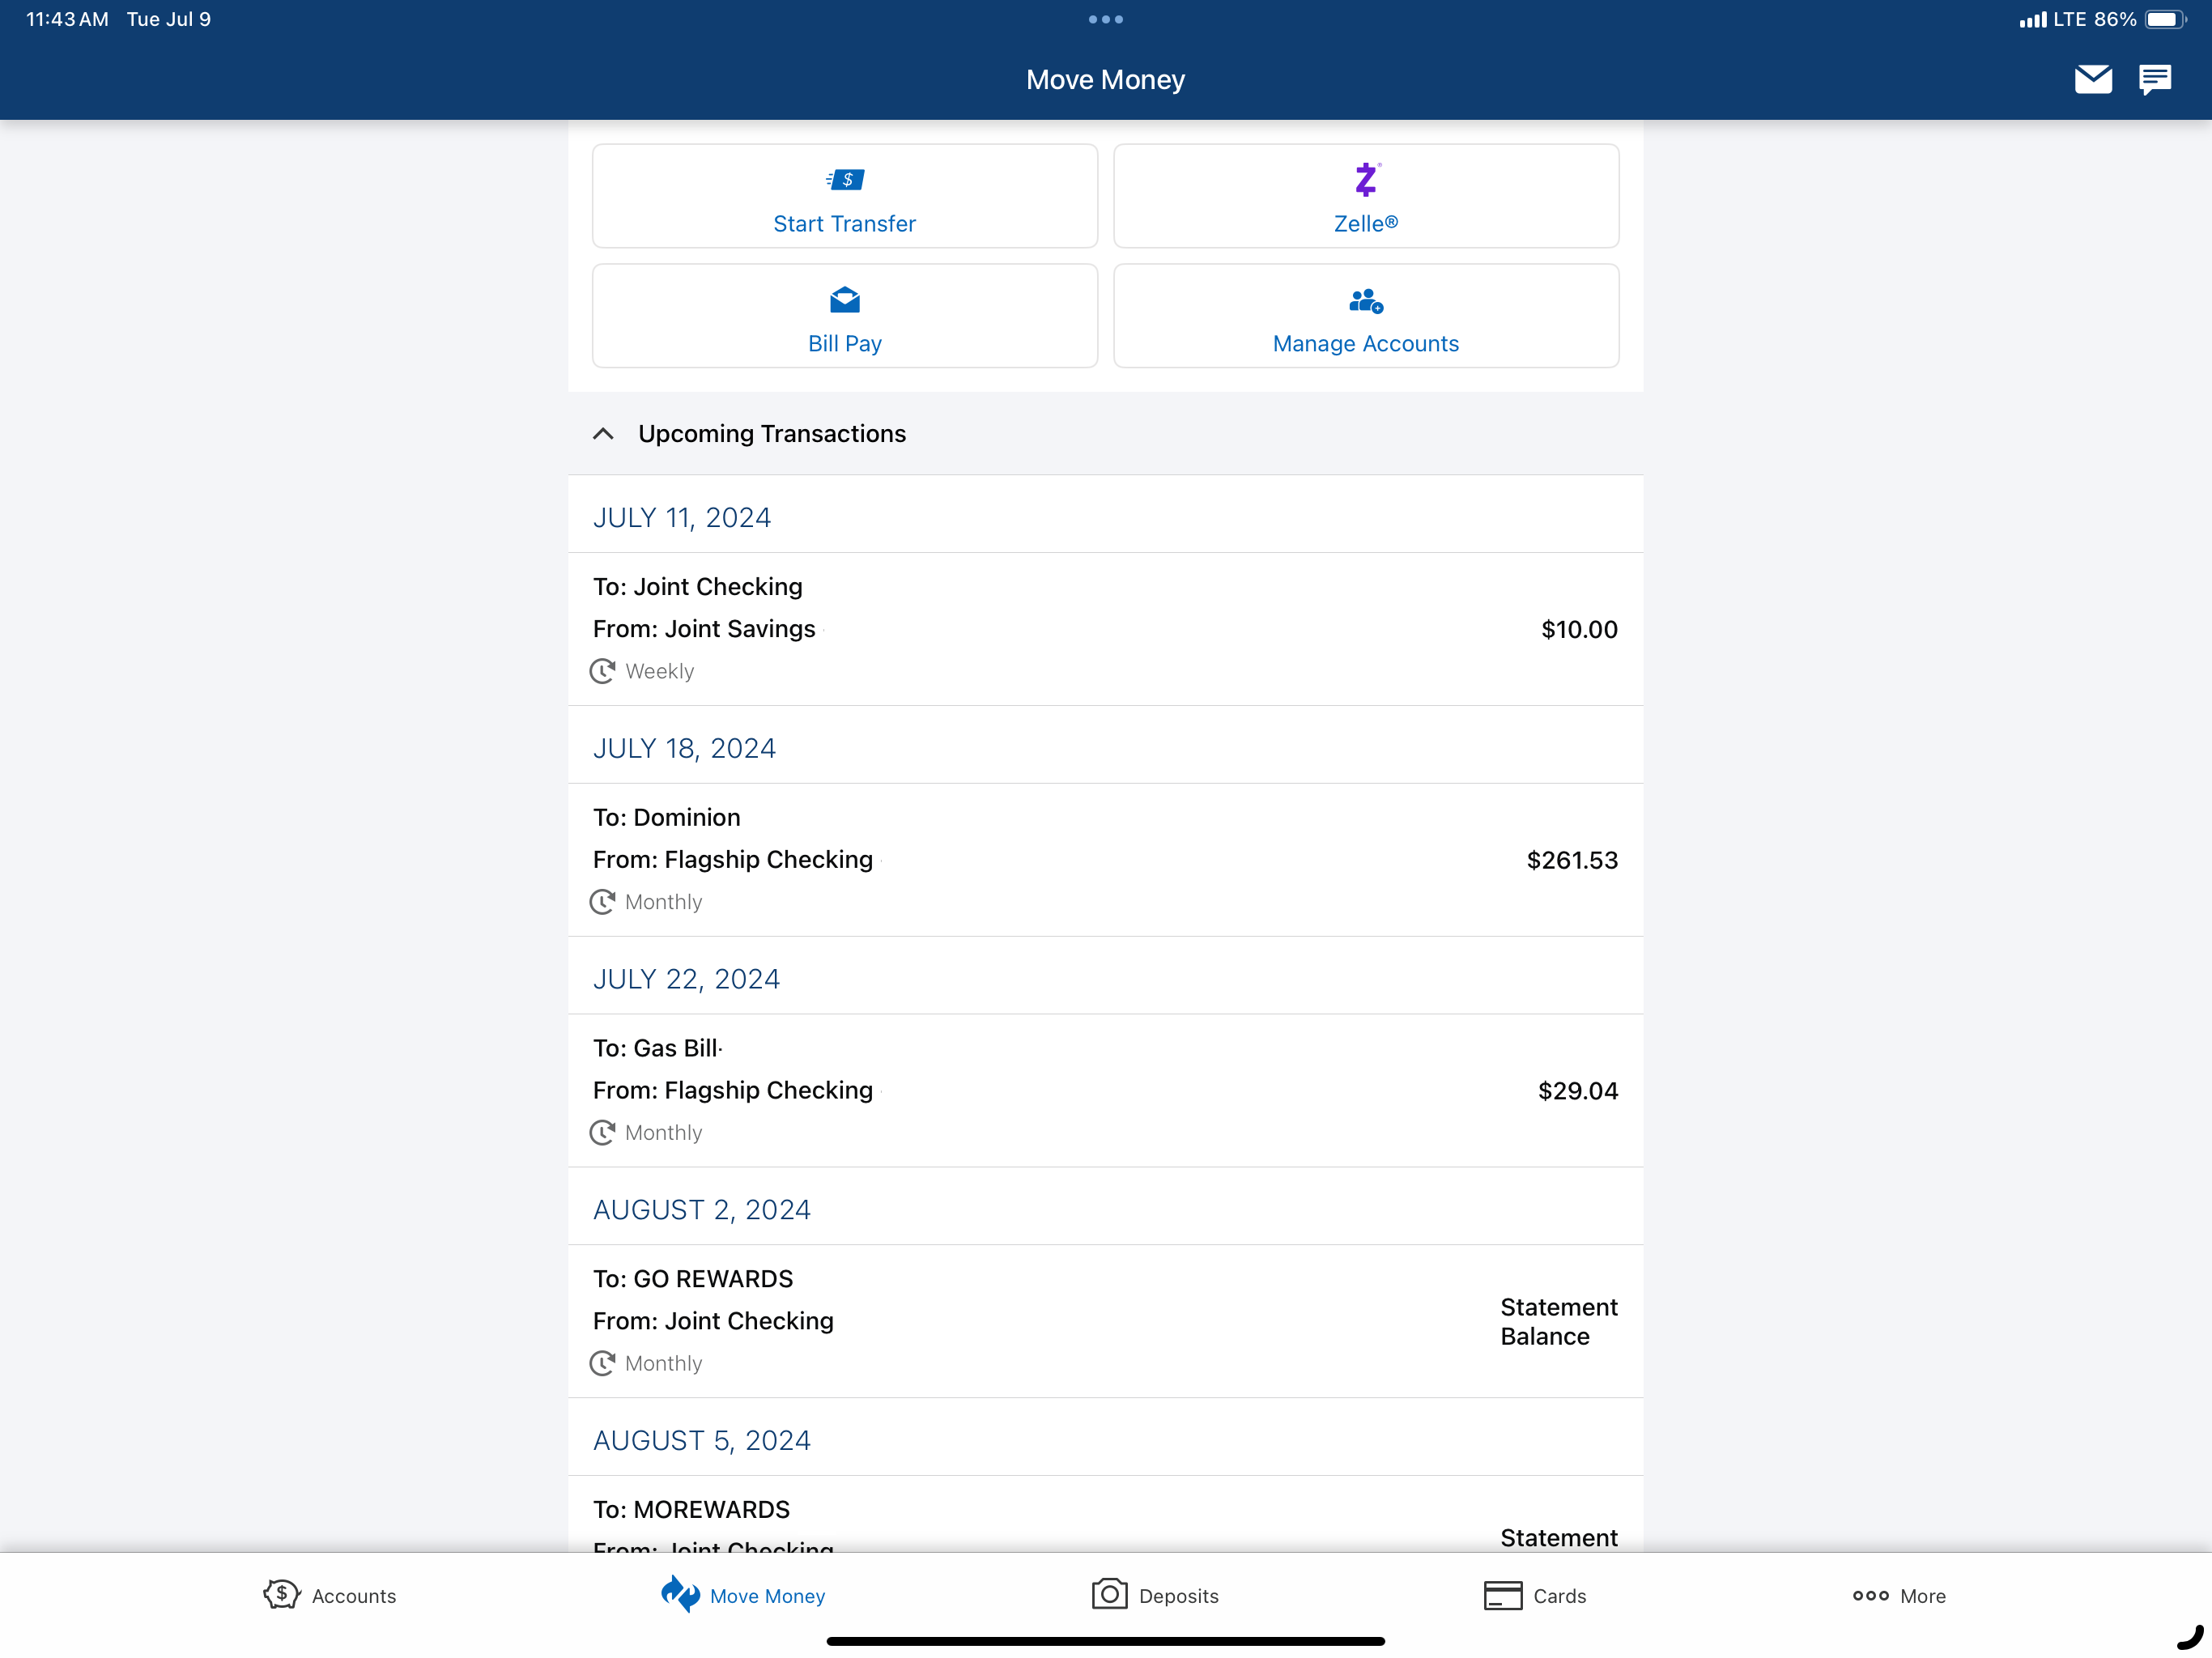Tap recurring clock icon for GO REWARDS
2212x1658 pixels.
pyautogui.click(x=602, y=1364)
